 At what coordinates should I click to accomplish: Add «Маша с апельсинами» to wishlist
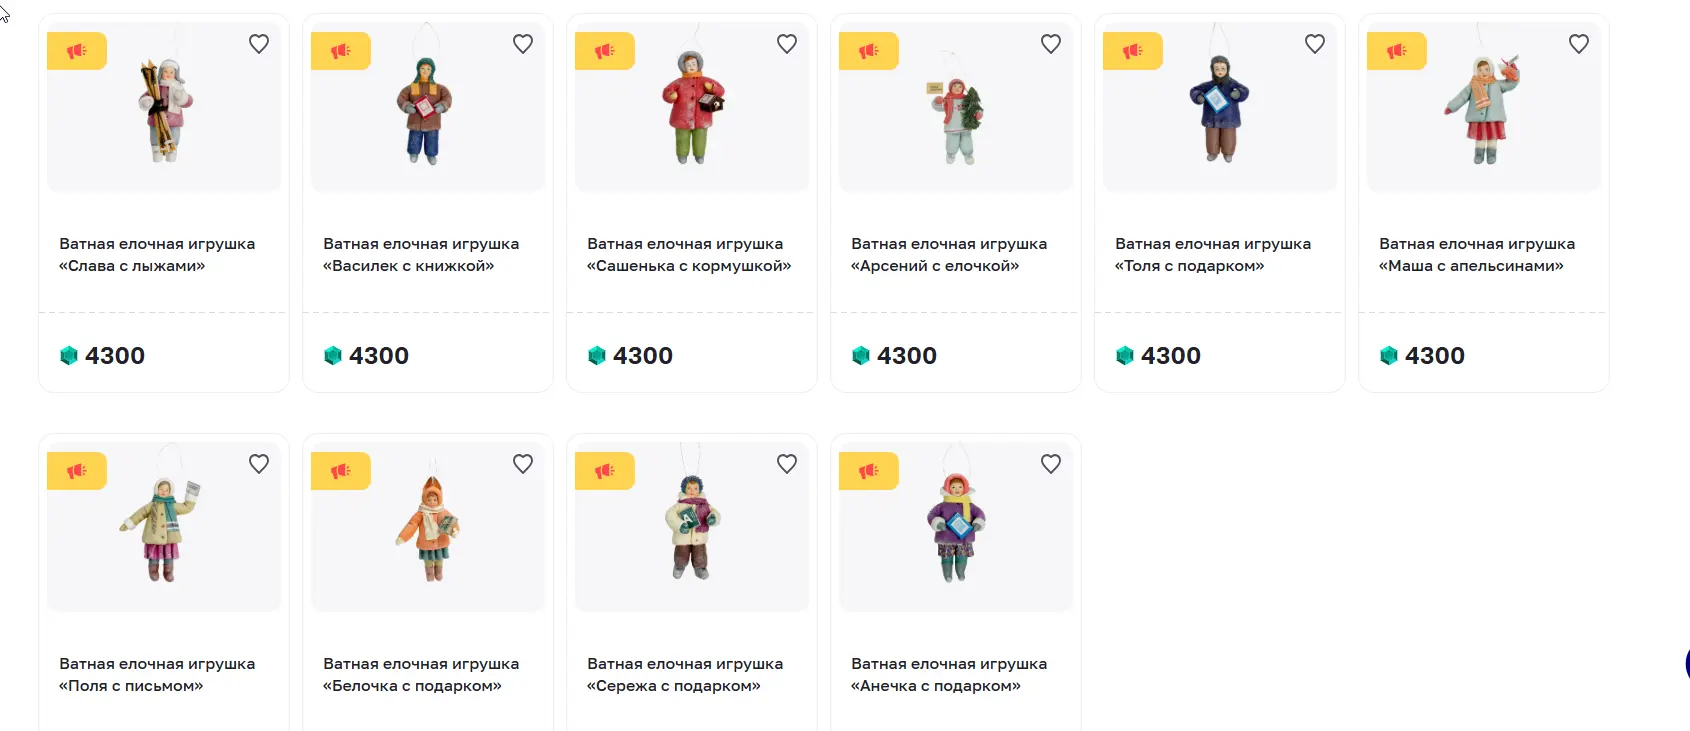coord(1579,44)
